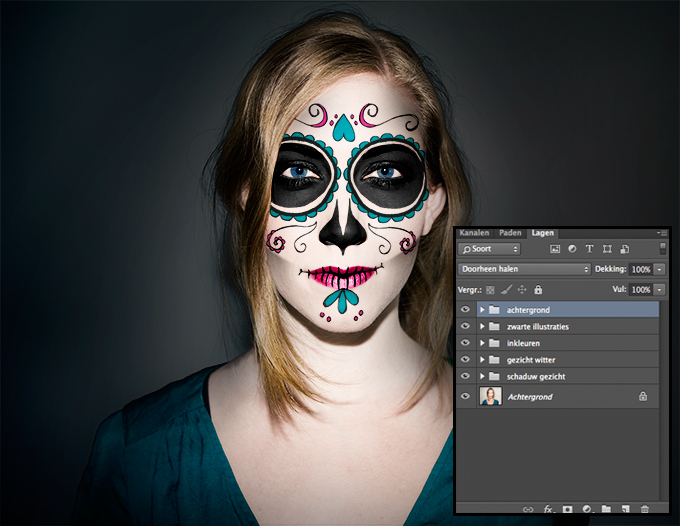Expand the schaduw gezicht group

(x=482, y=376)
